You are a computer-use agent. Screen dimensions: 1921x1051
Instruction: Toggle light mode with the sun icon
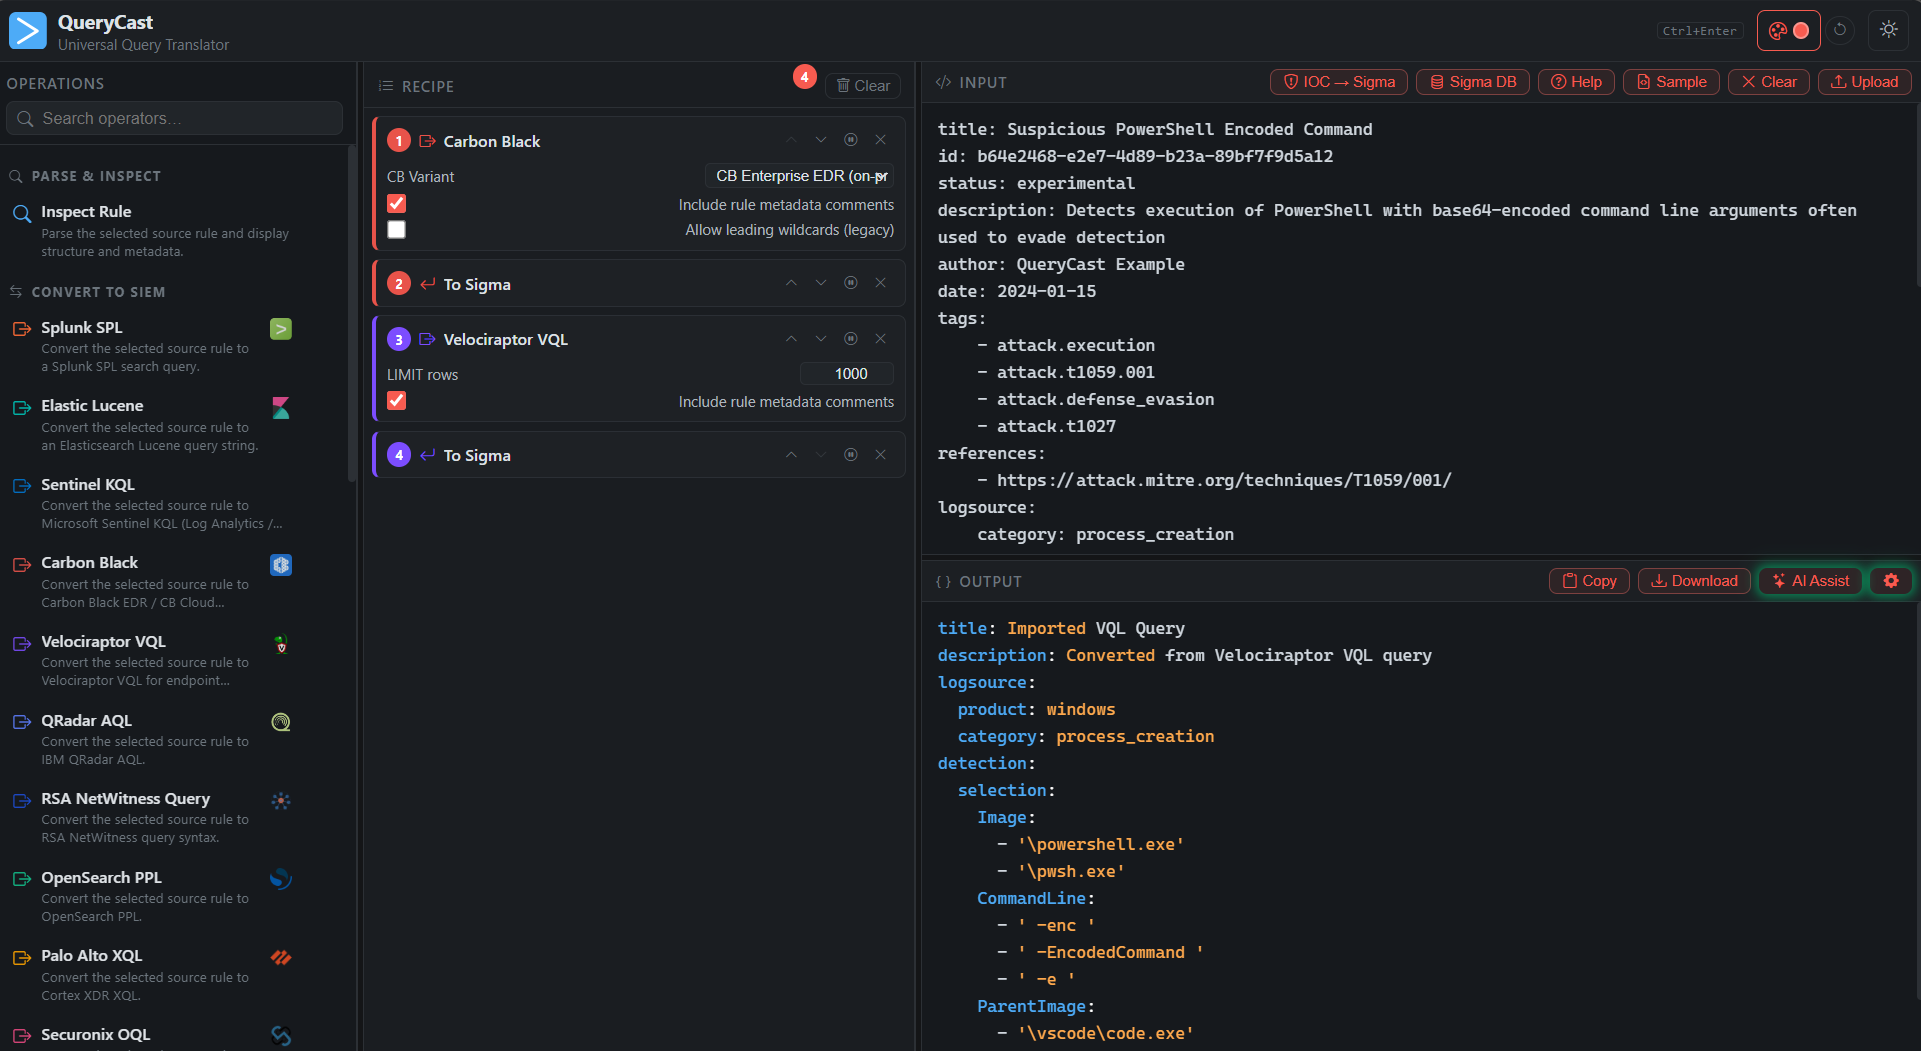point(1889,30)
